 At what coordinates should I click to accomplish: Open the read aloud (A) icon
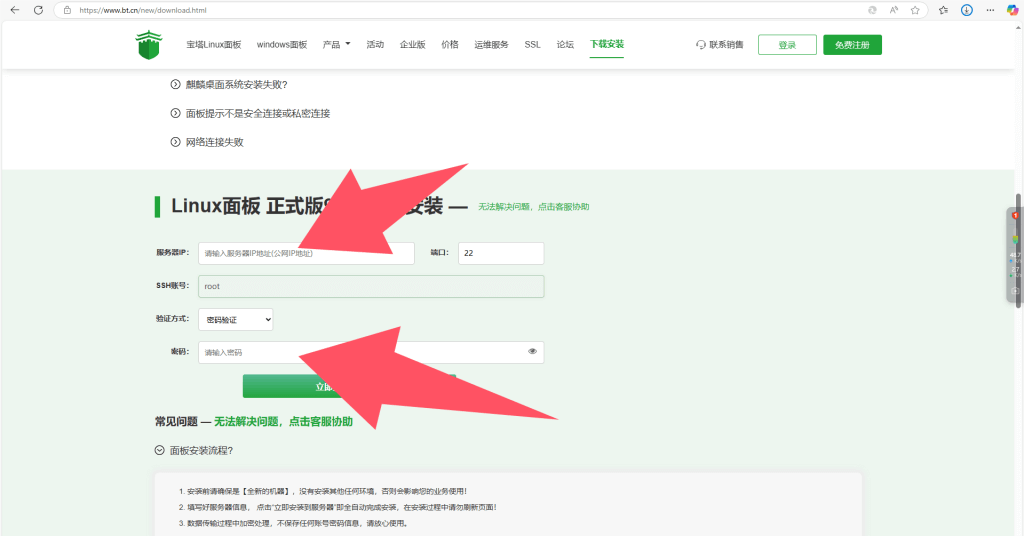click(x=893, y=10)
